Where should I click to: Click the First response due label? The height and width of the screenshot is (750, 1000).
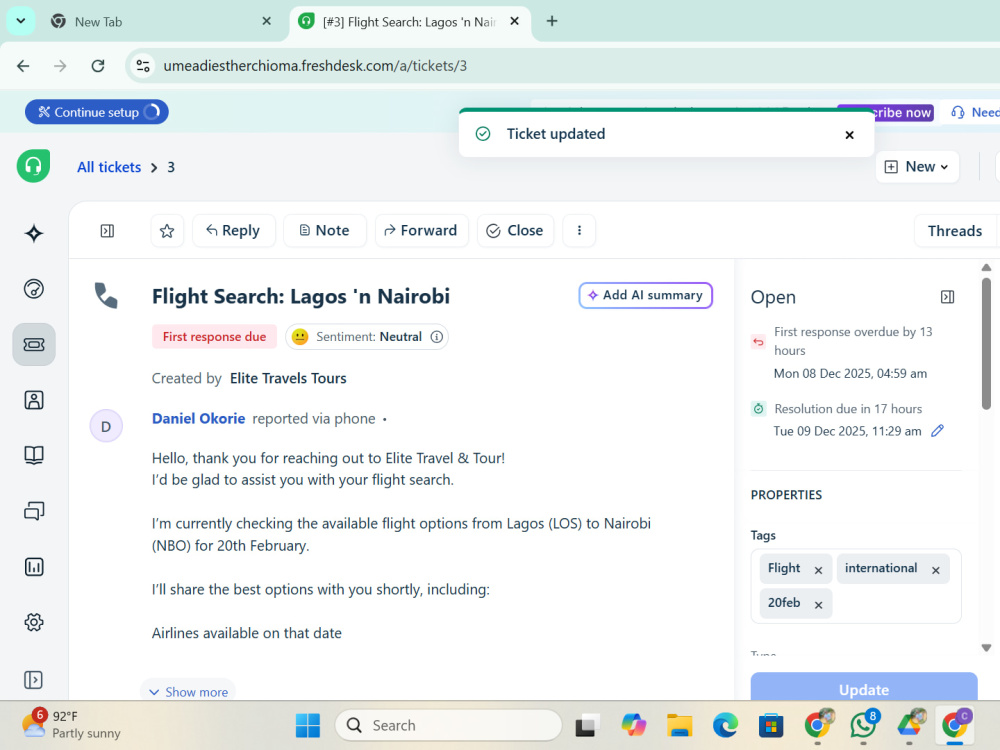point(214,337)
